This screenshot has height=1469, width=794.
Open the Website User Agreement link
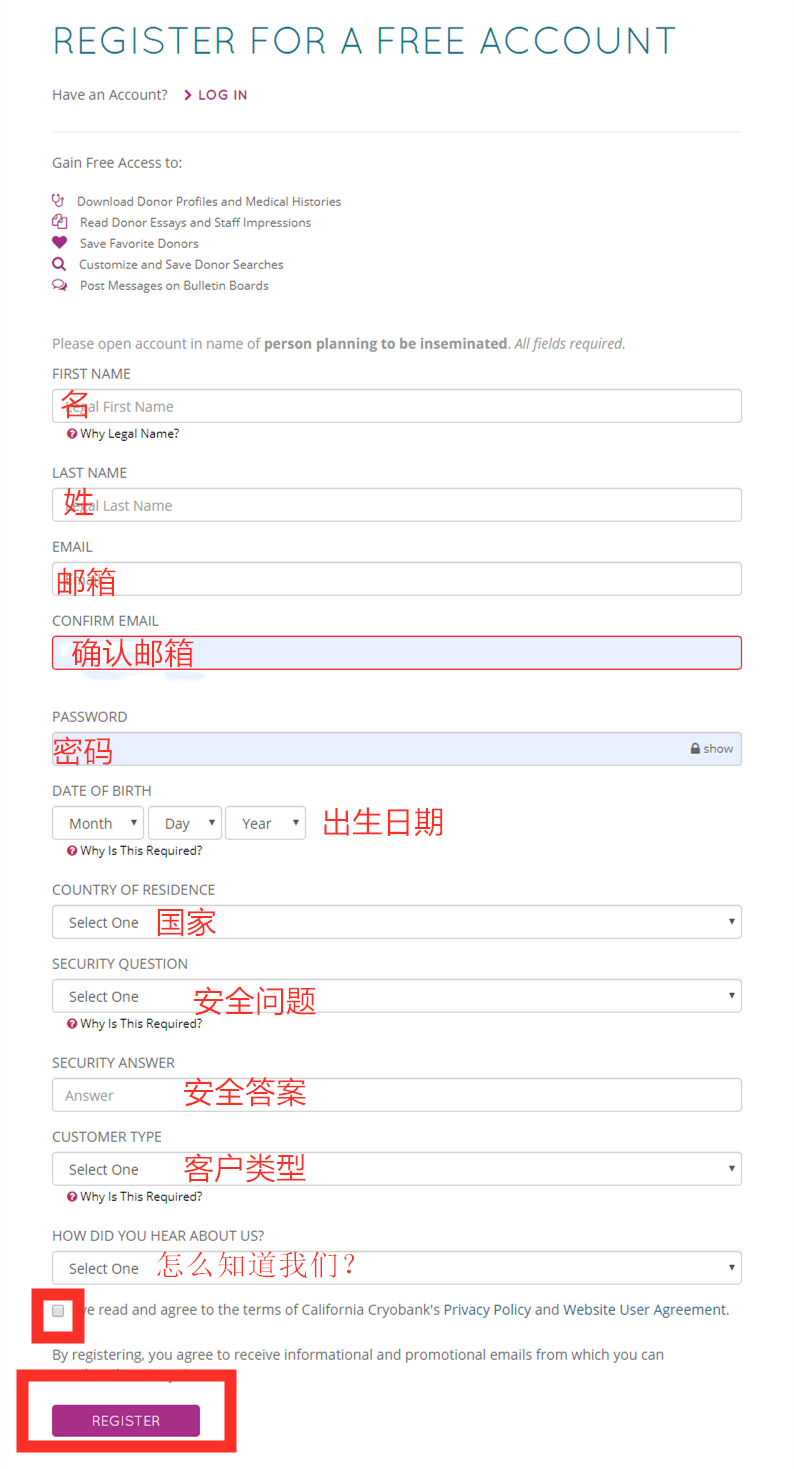(x=644, y=1310)
